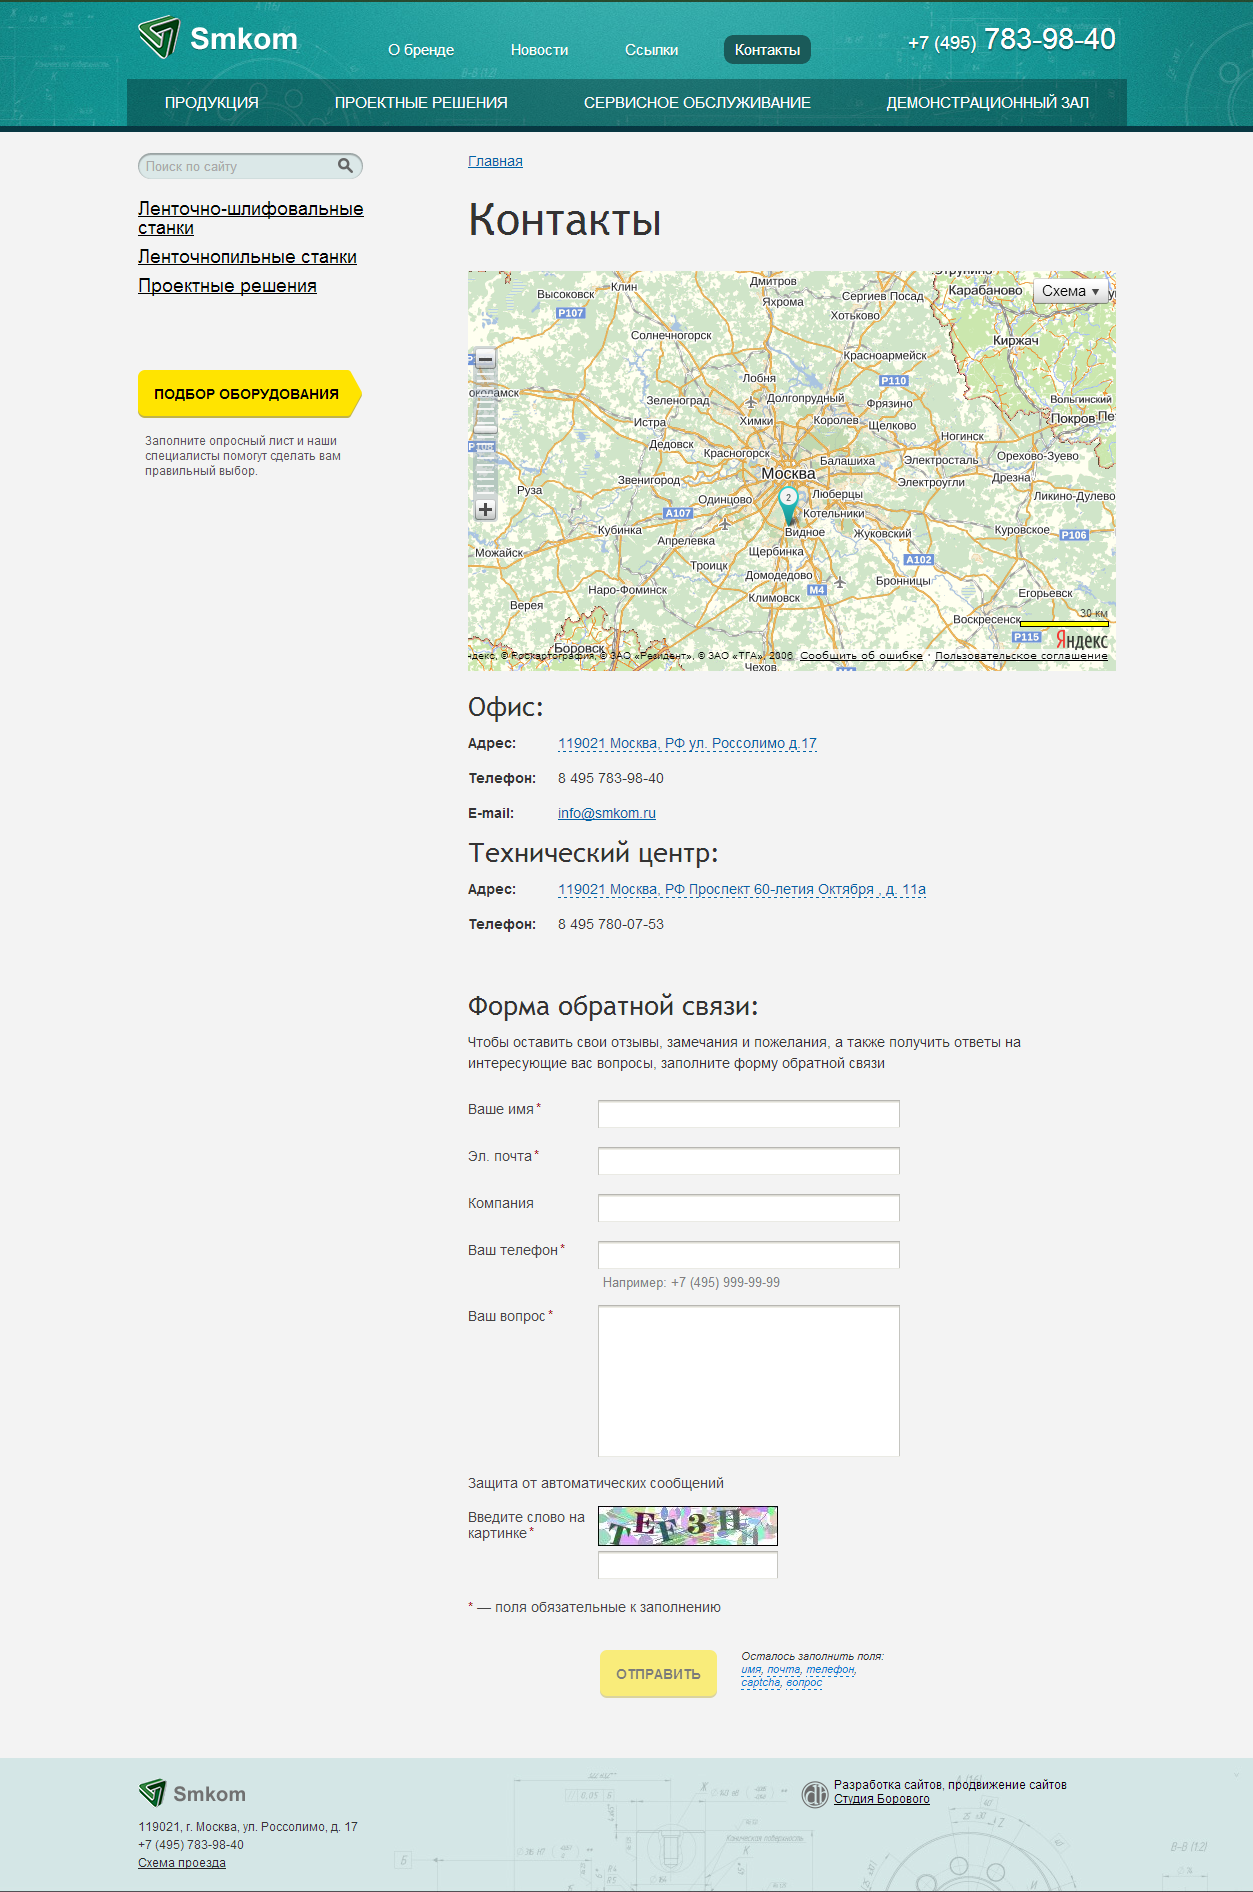Click the info@smkom.ru email link
Screen dimensions: 1253x1892
pyautogui.click(x=607, y=813)
